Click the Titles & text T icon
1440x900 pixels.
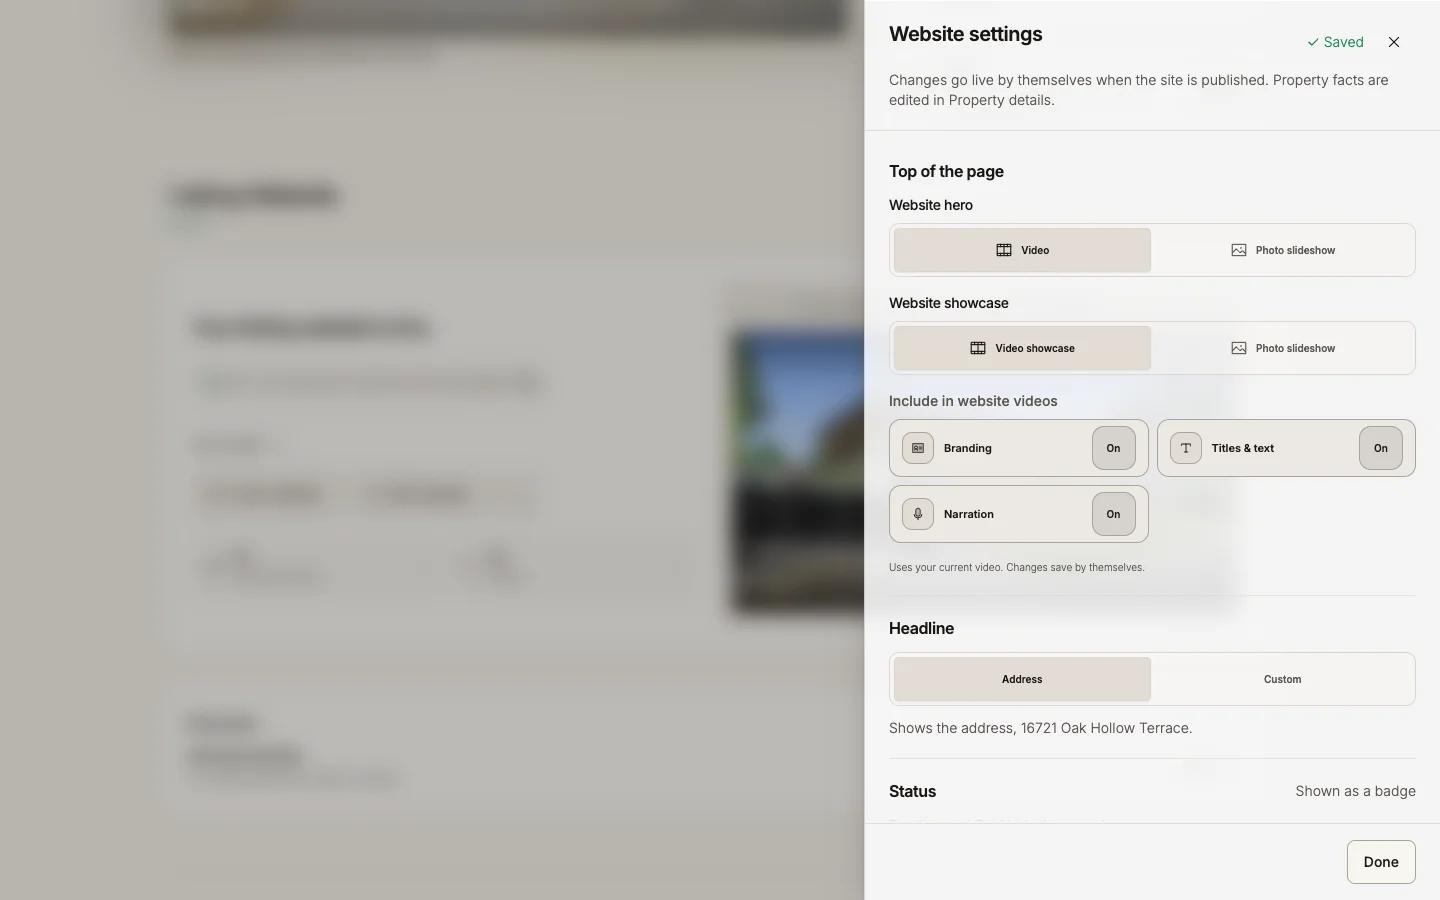point(1186,448)
